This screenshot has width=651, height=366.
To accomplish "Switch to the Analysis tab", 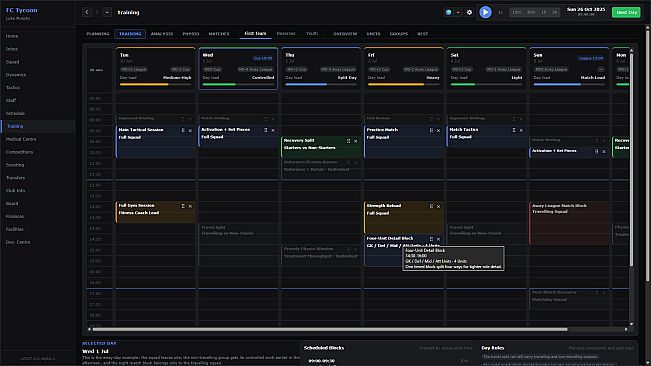I will tap(162, 34).
